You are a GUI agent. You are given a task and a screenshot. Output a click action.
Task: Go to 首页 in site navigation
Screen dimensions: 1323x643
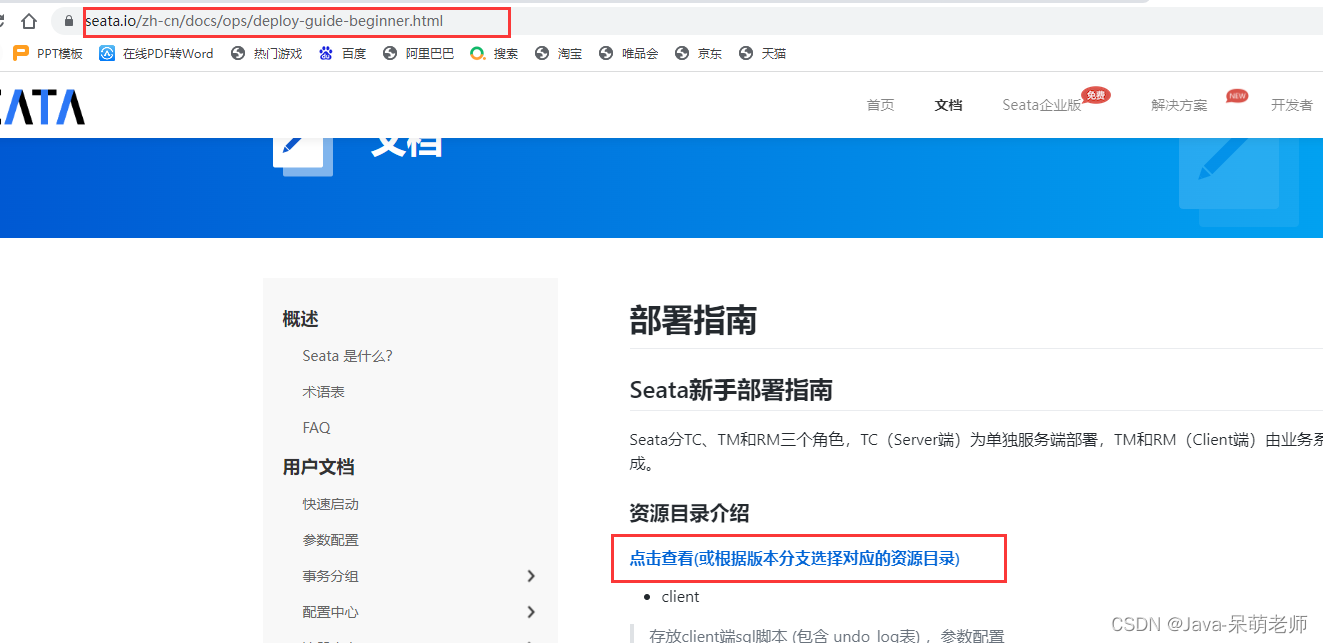click(x=880, y=105)
